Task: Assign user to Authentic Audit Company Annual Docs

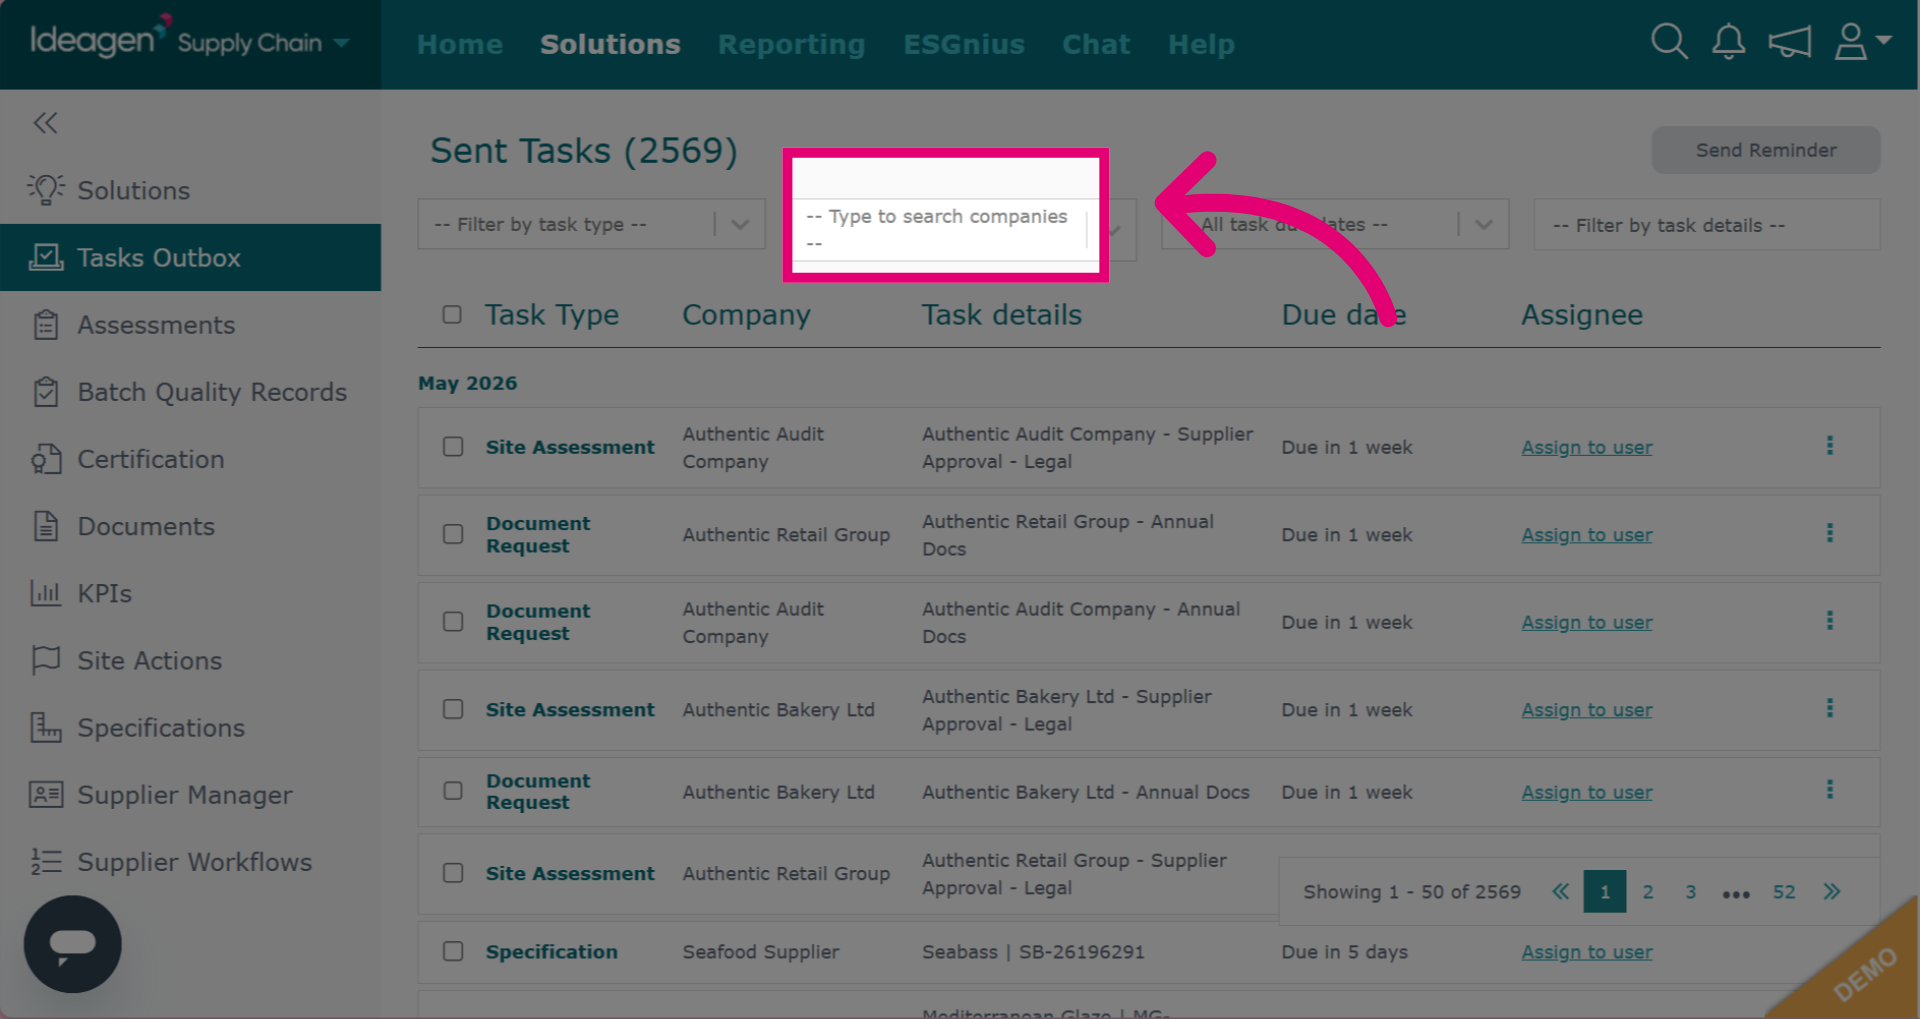Action: (x=1587, y=622)
